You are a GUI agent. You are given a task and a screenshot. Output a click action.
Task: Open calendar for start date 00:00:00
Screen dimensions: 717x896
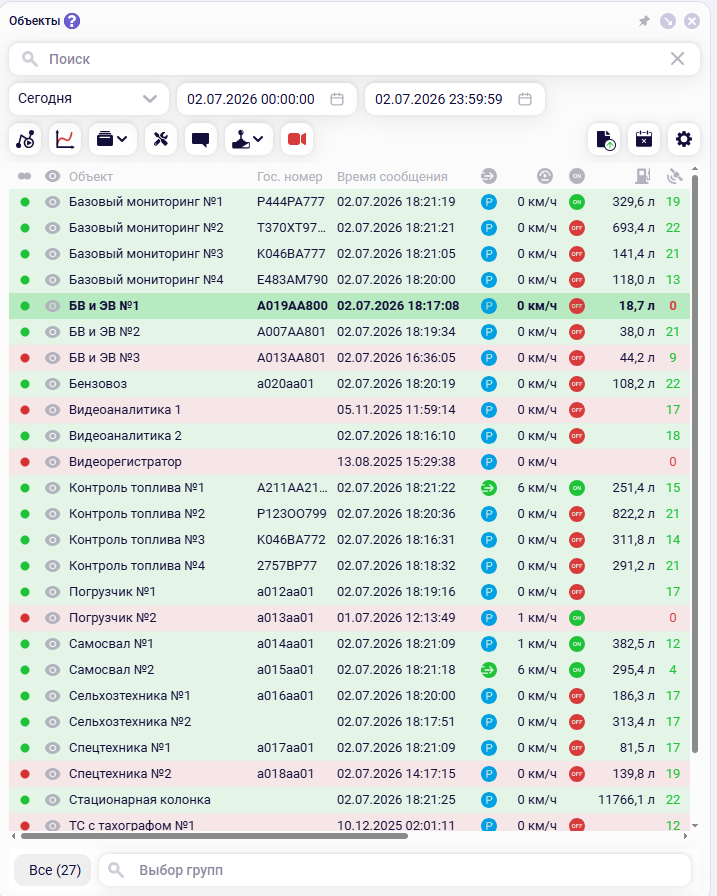coord(337,99)
